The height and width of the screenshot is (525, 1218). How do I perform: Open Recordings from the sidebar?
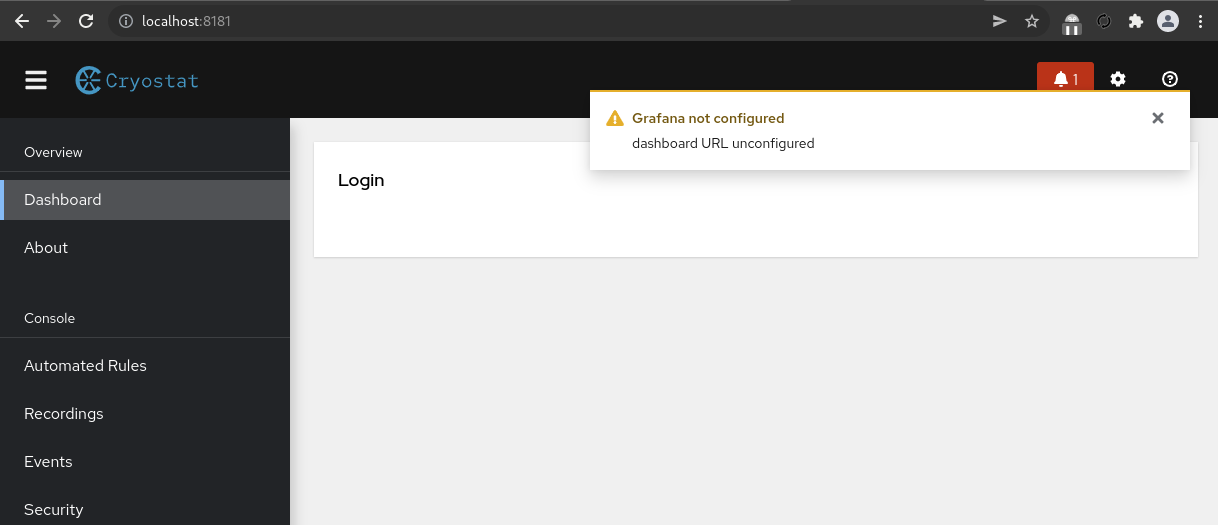pos(145,414)
